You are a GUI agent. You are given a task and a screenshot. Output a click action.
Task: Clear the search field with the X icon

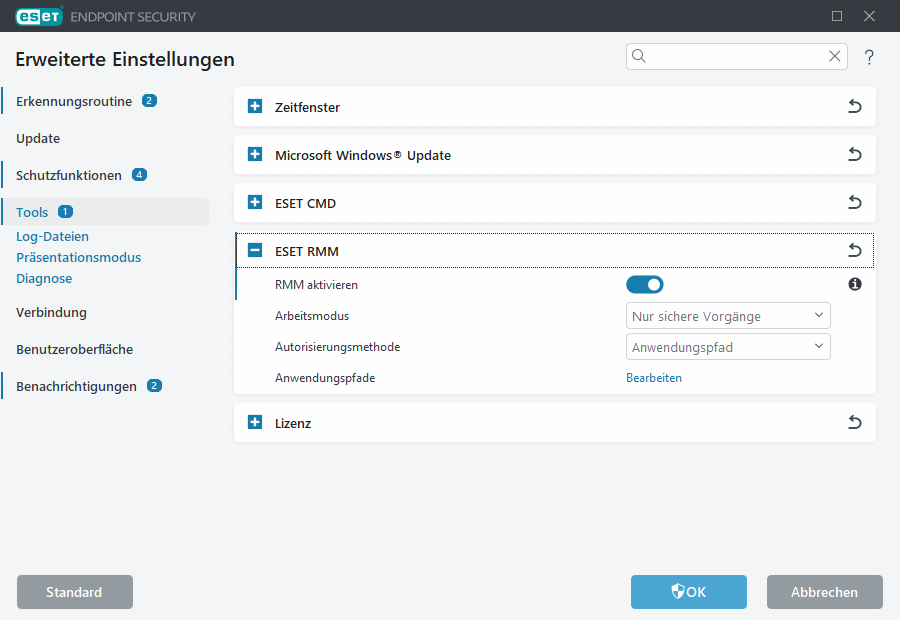point(834,56)
